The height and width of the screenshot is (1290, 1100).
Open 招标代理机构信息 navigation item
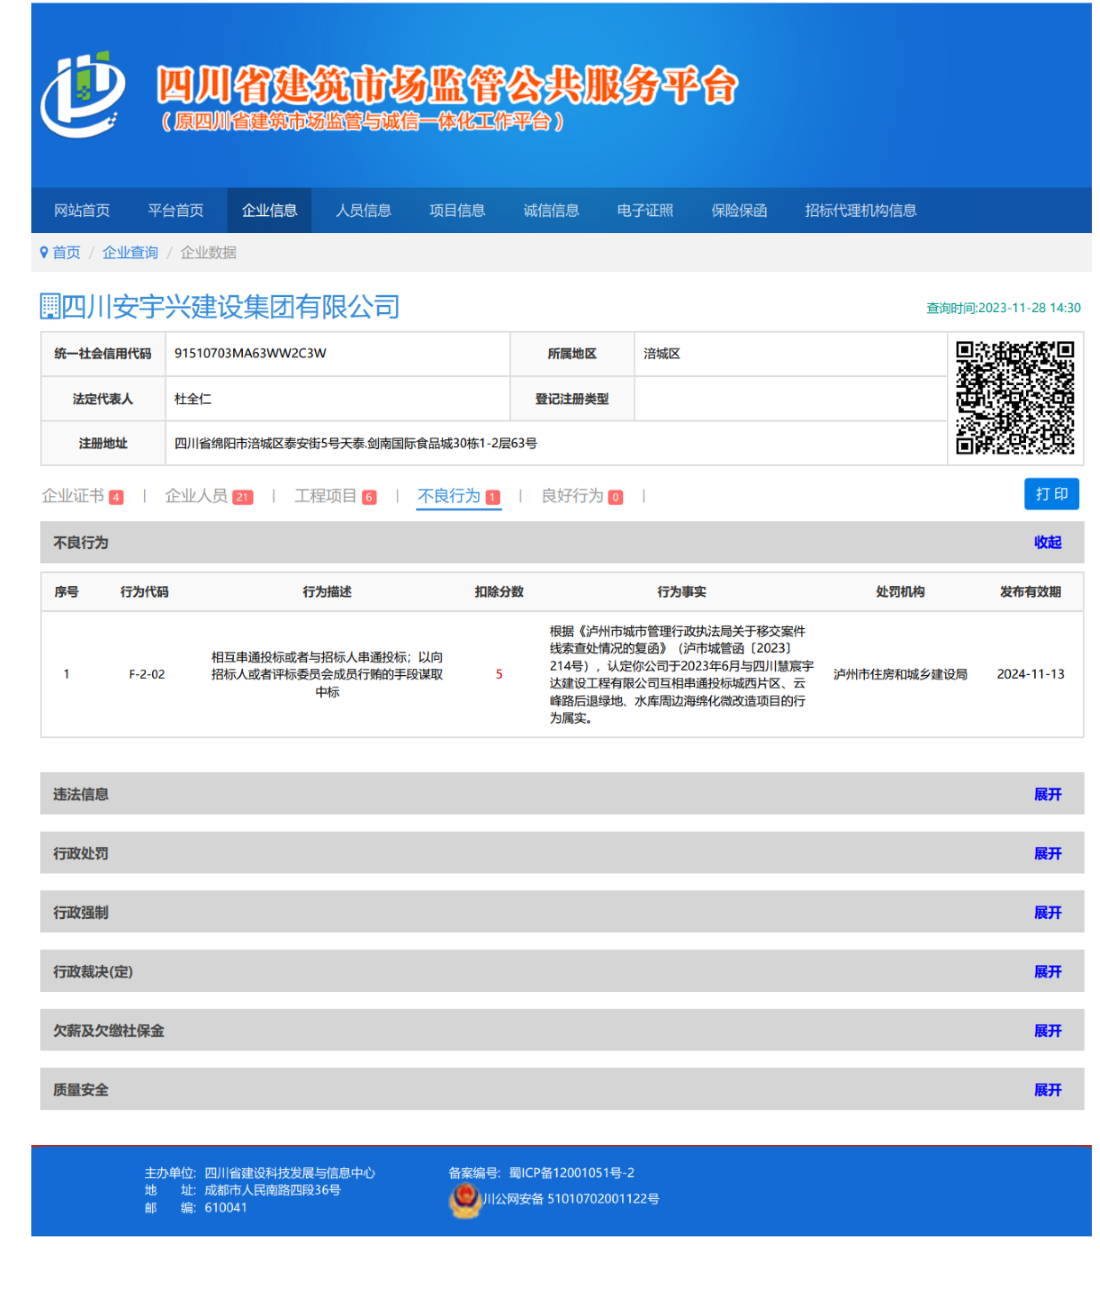coord(861,210)
